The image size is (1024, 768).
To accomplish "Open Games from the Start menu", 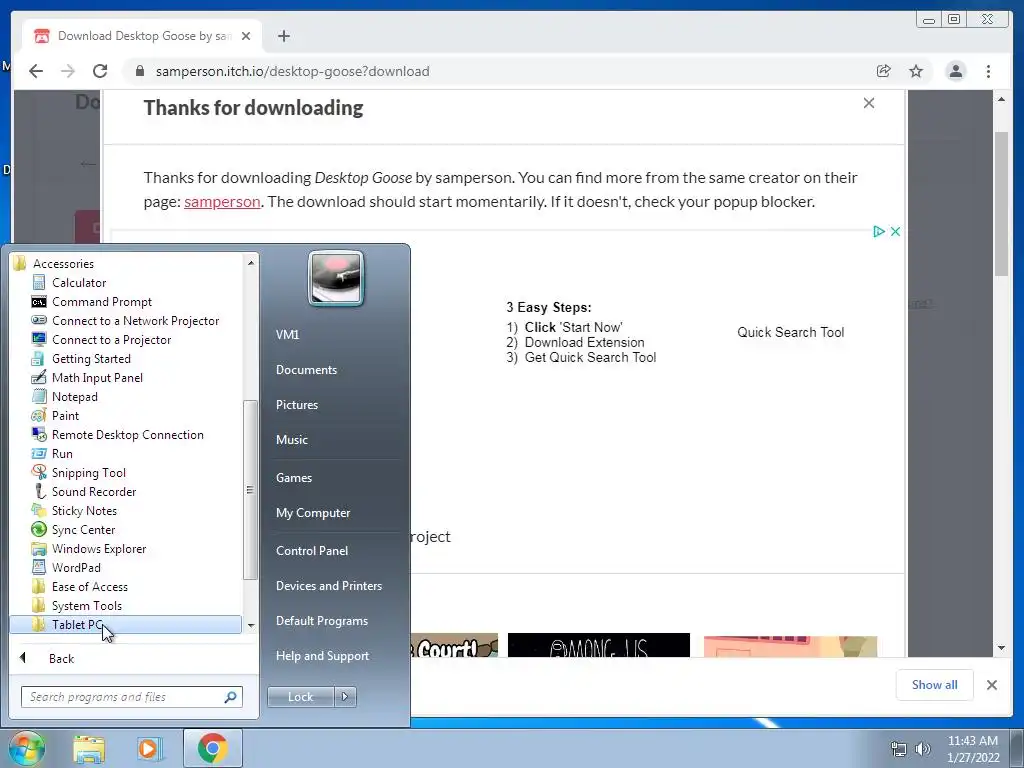I will [294, 477].
